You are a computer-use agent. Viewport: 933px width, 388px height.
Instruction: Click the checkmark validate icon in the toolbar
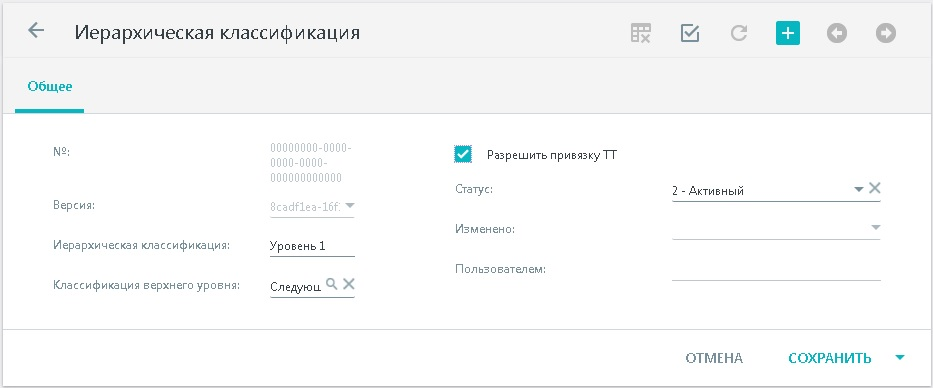[x=690, y=33]
